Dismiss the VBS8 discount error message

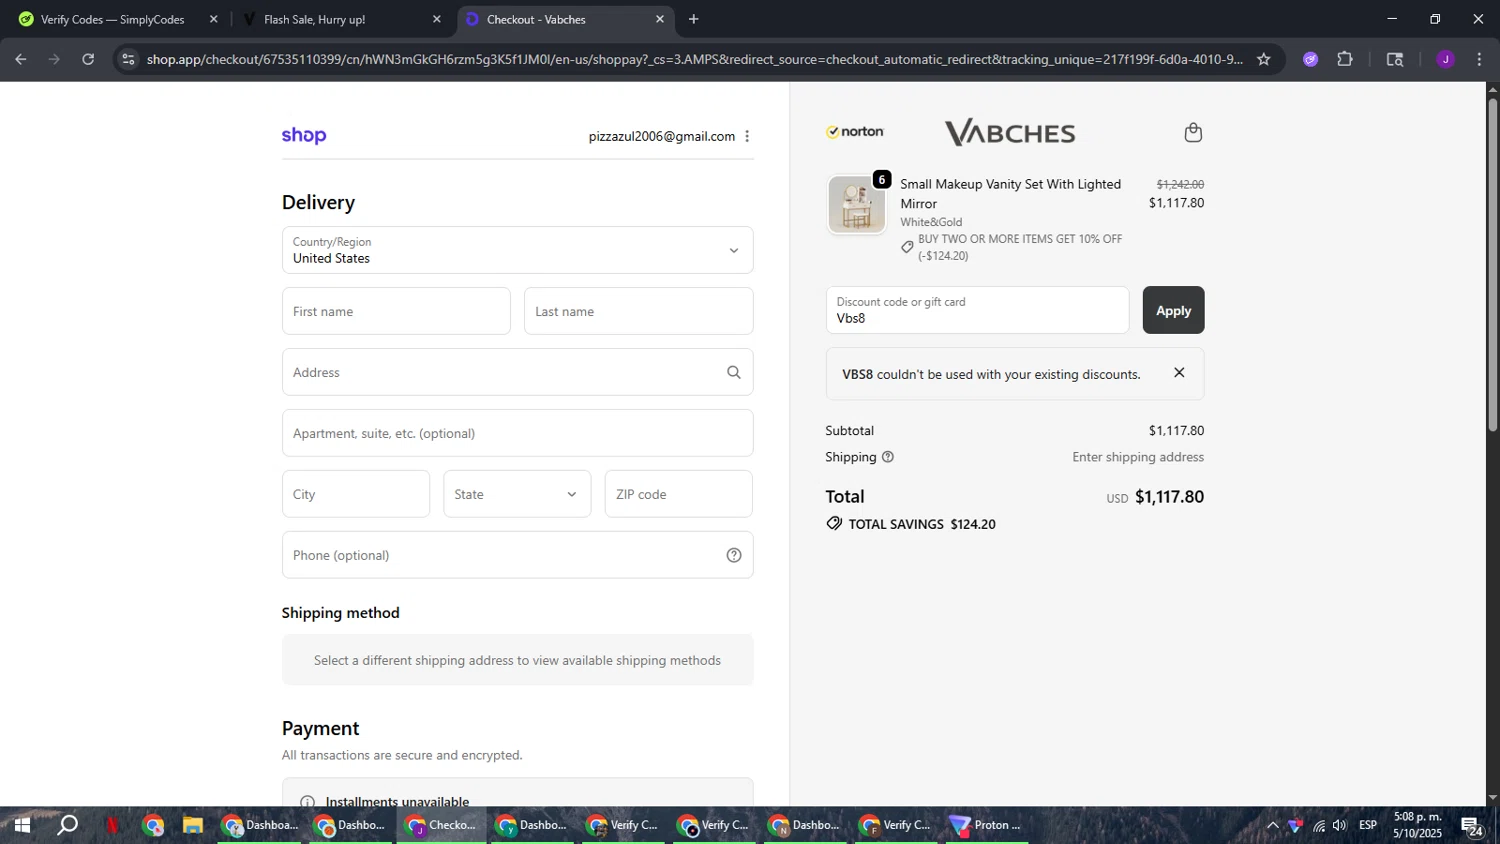coord(1179,373)
